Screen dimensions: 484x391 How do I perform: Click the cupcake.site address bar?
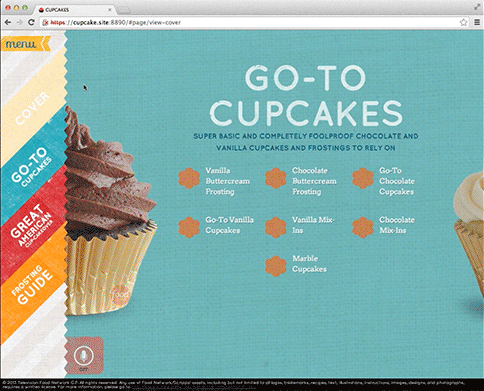pos(253,23)
